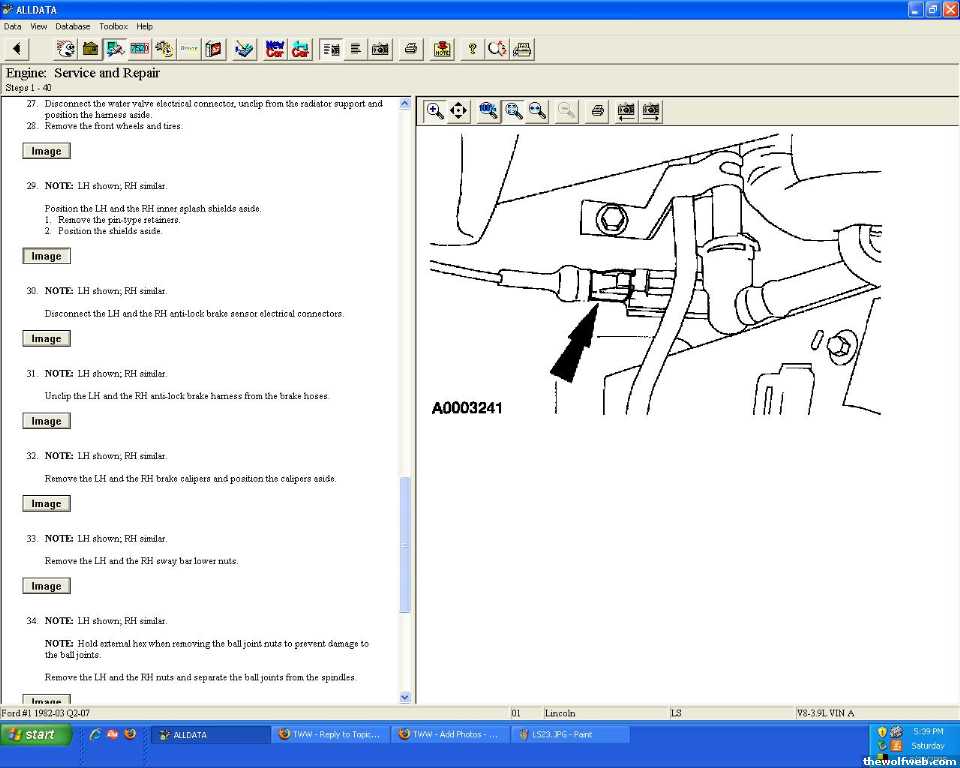The height and width of the screenshot is (768, 960).
Task: Click the scrollbar up arrow in steps pane
Action: [x=405, y=103]
